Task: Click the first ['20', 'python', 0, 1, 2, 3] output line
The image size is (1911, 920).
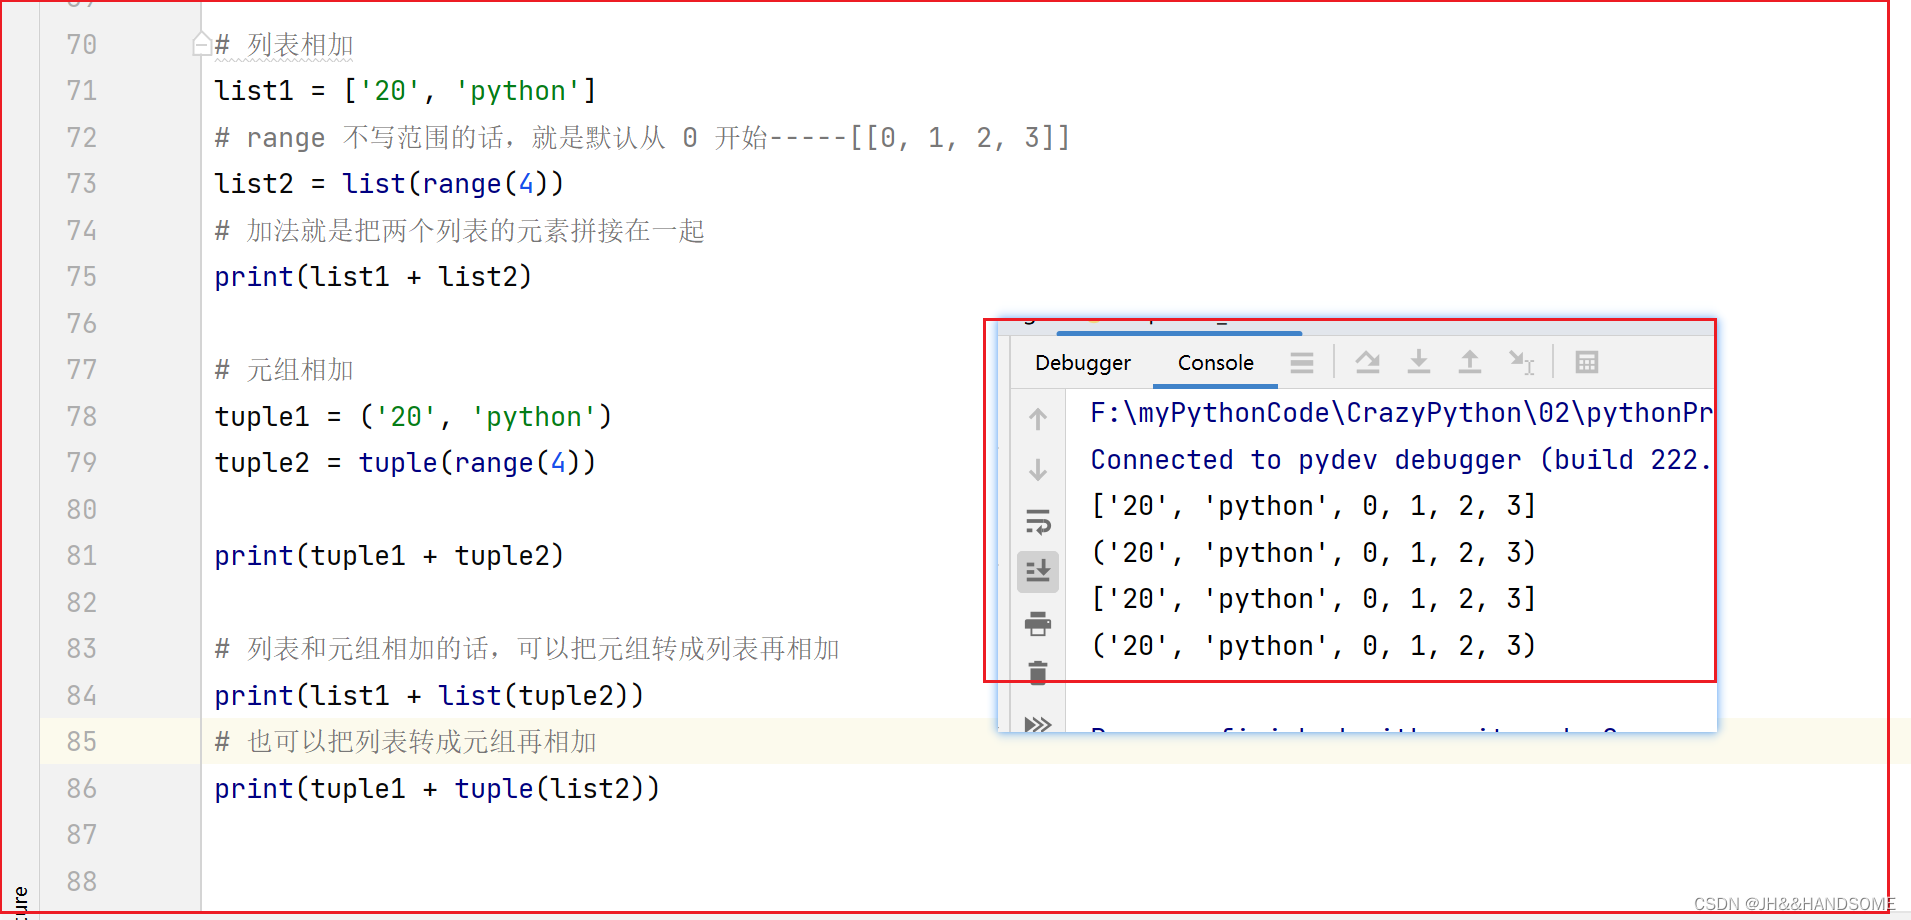Action: [1313, 506]
